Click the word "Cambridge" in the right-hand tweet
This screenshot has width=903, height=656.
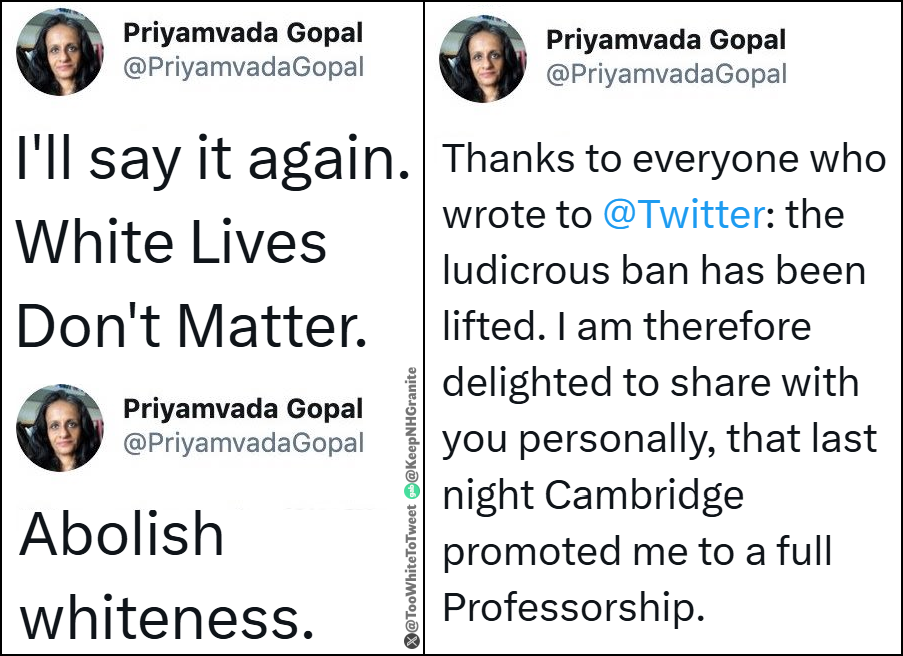tap(644, 495)
